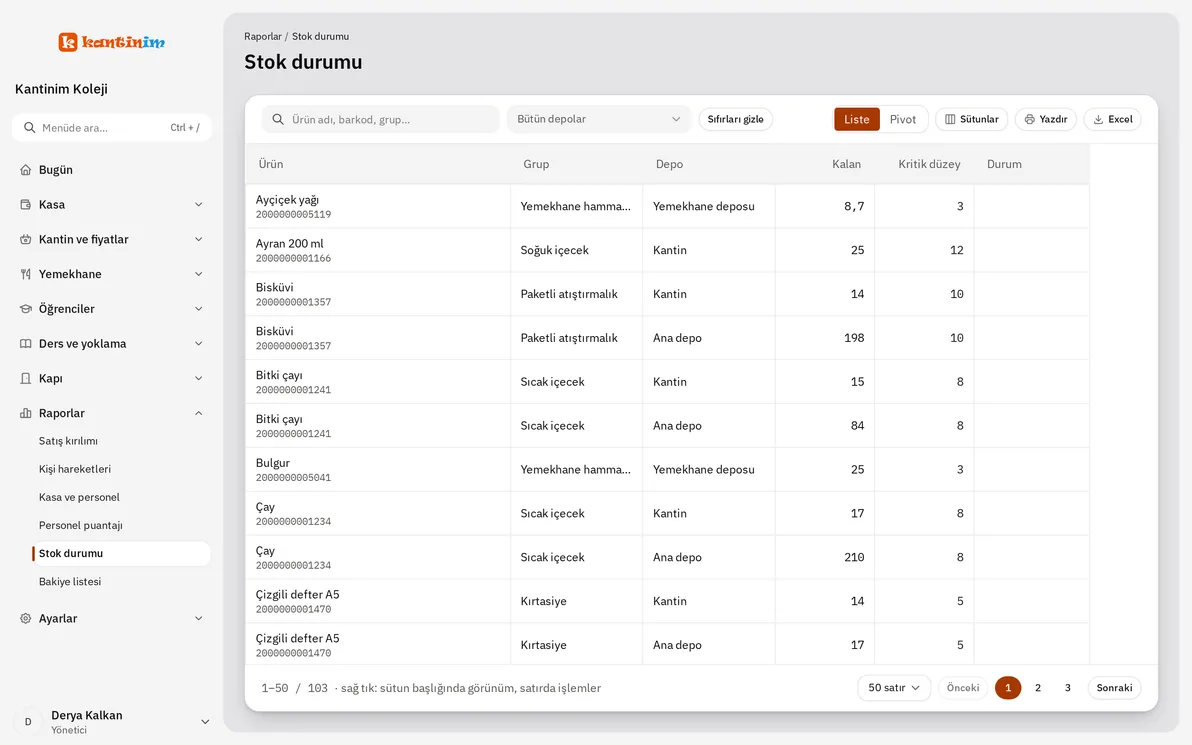Click the magnifier icon in product search
The width and height of the screenshot is (1192, 745).
[x=278, y=119]
